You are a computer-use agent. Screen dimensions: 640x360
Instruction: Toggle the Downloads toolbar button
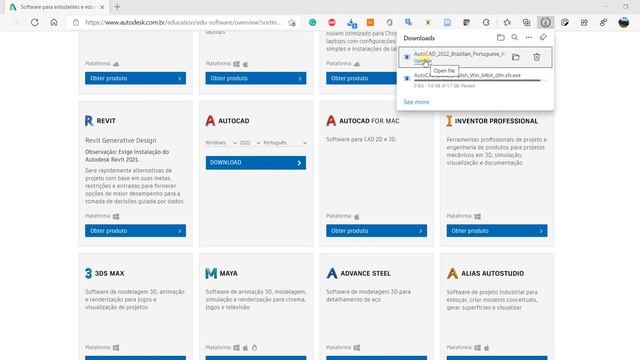545,22
